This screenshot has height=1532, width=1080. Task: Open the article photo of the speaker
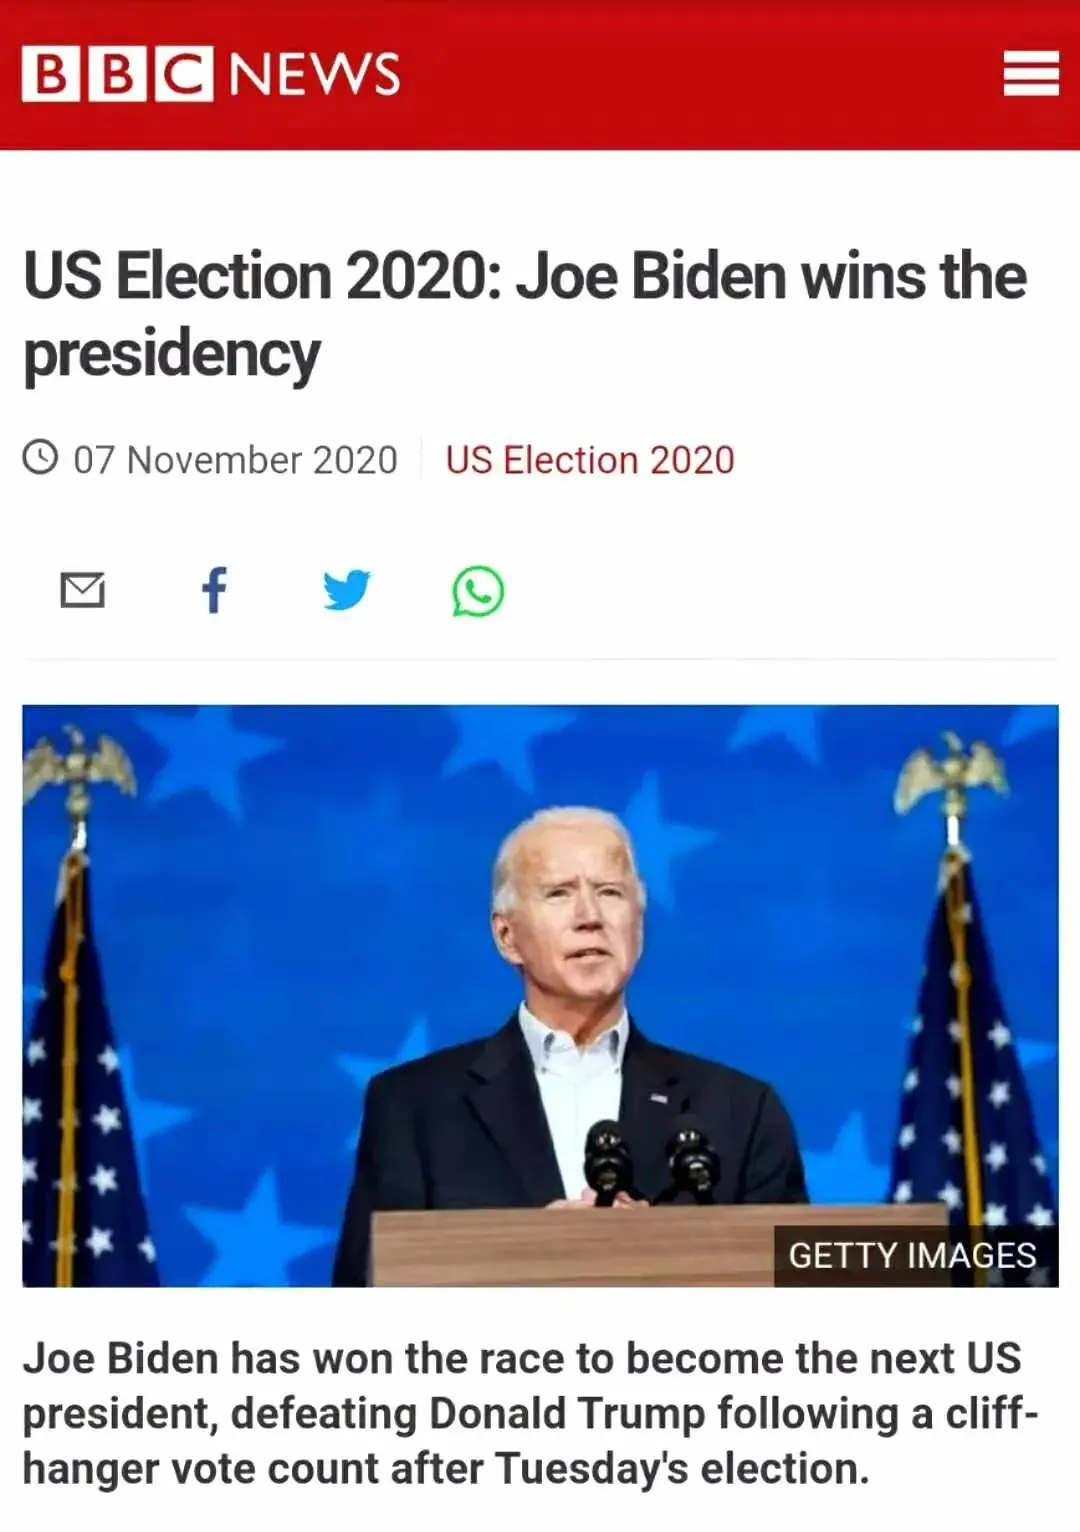click(540, 996)
